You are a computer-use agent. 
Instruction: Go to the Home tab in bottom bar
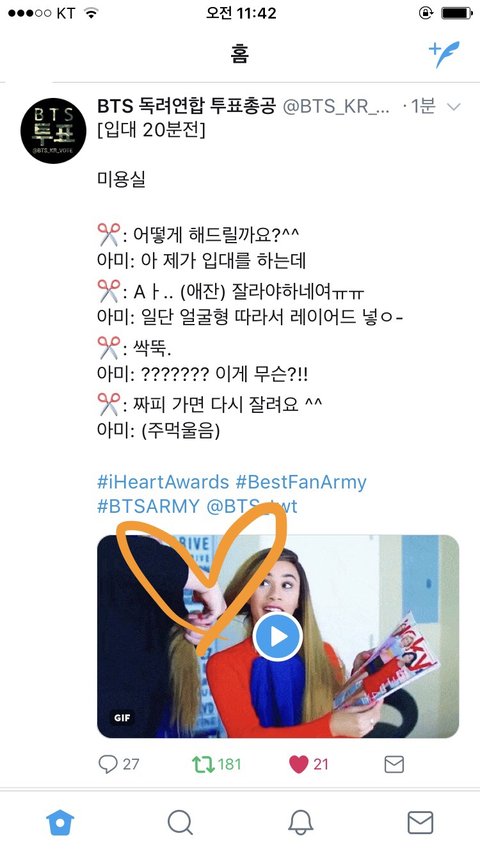tap(60, 822)
